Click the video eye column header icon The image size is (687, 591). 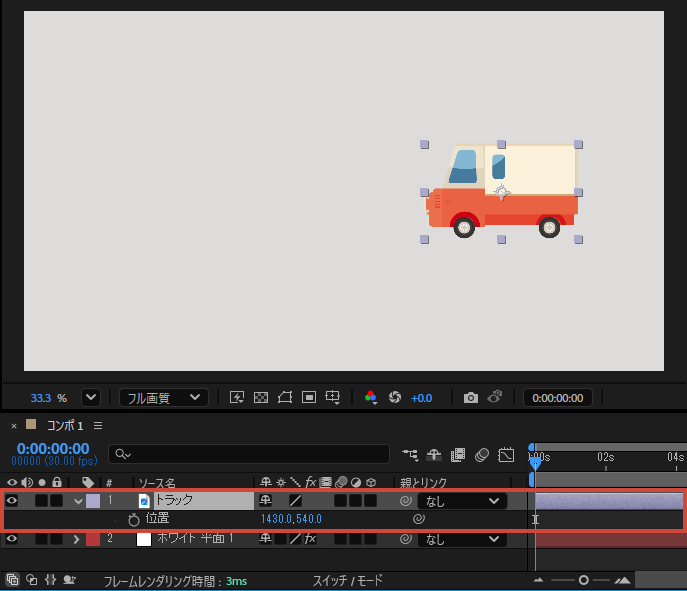12,482
